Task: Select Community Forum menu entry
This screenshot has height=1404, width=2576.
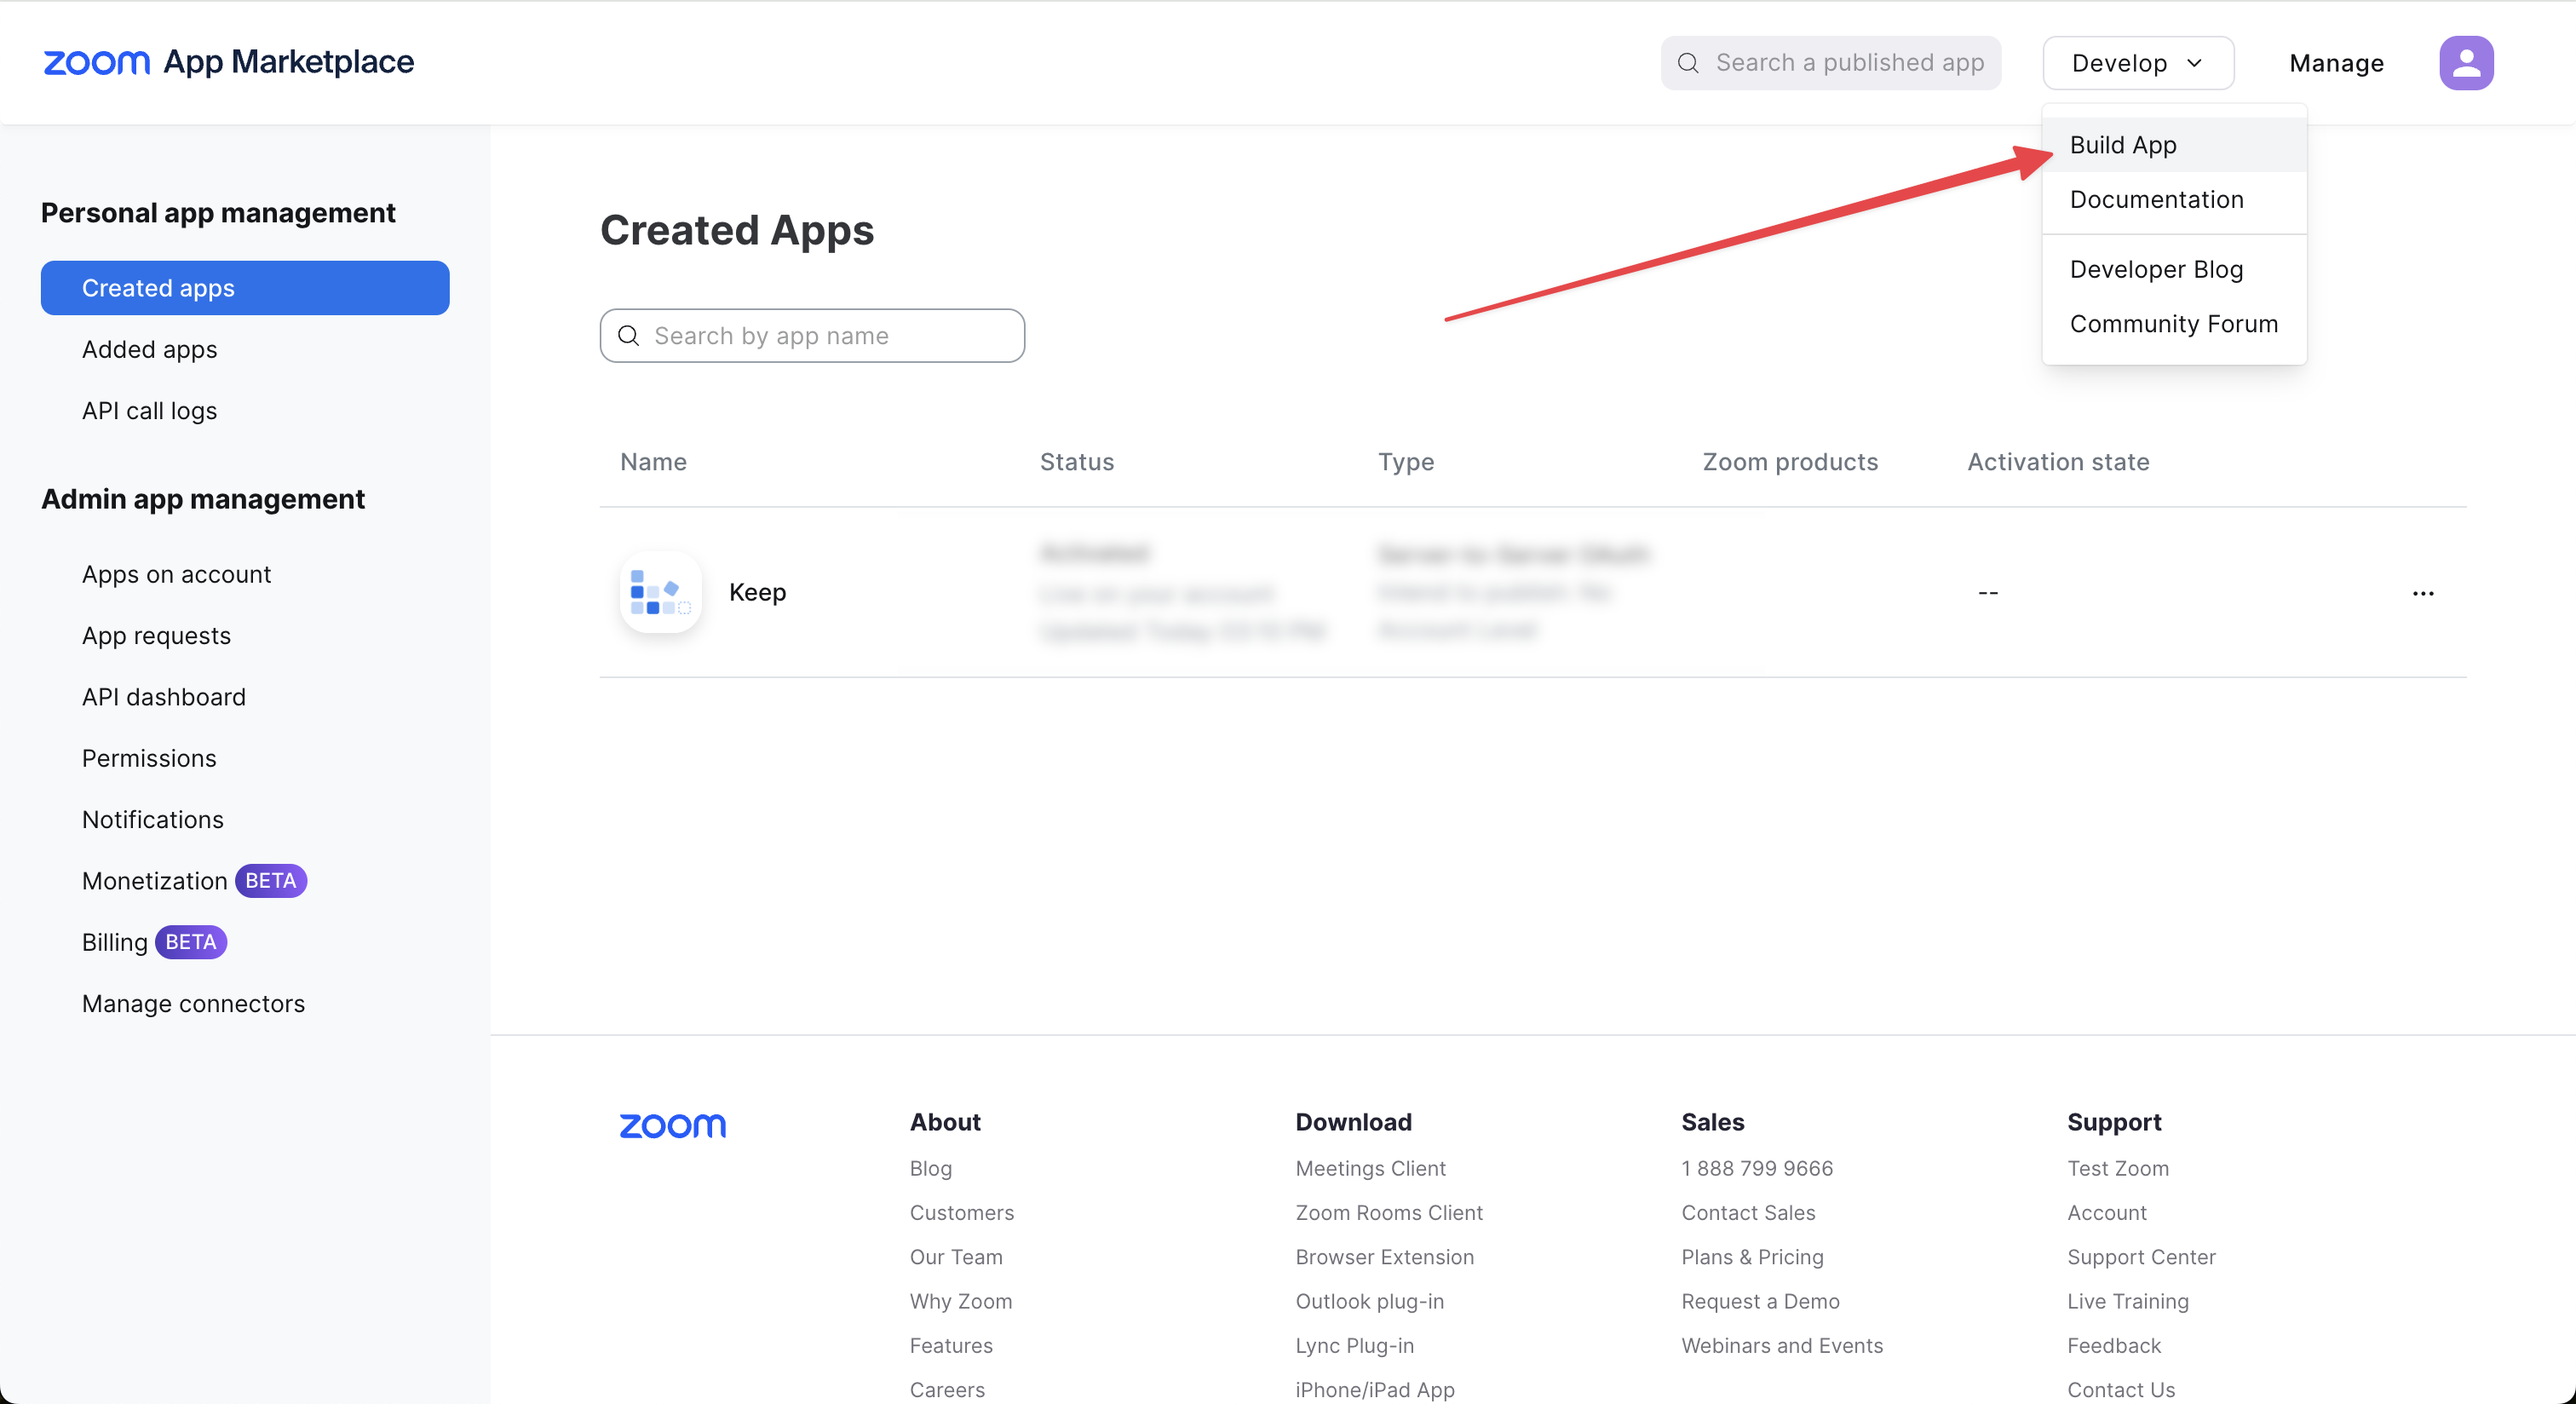Action: pyautogui.click(x=2173, y=324)
